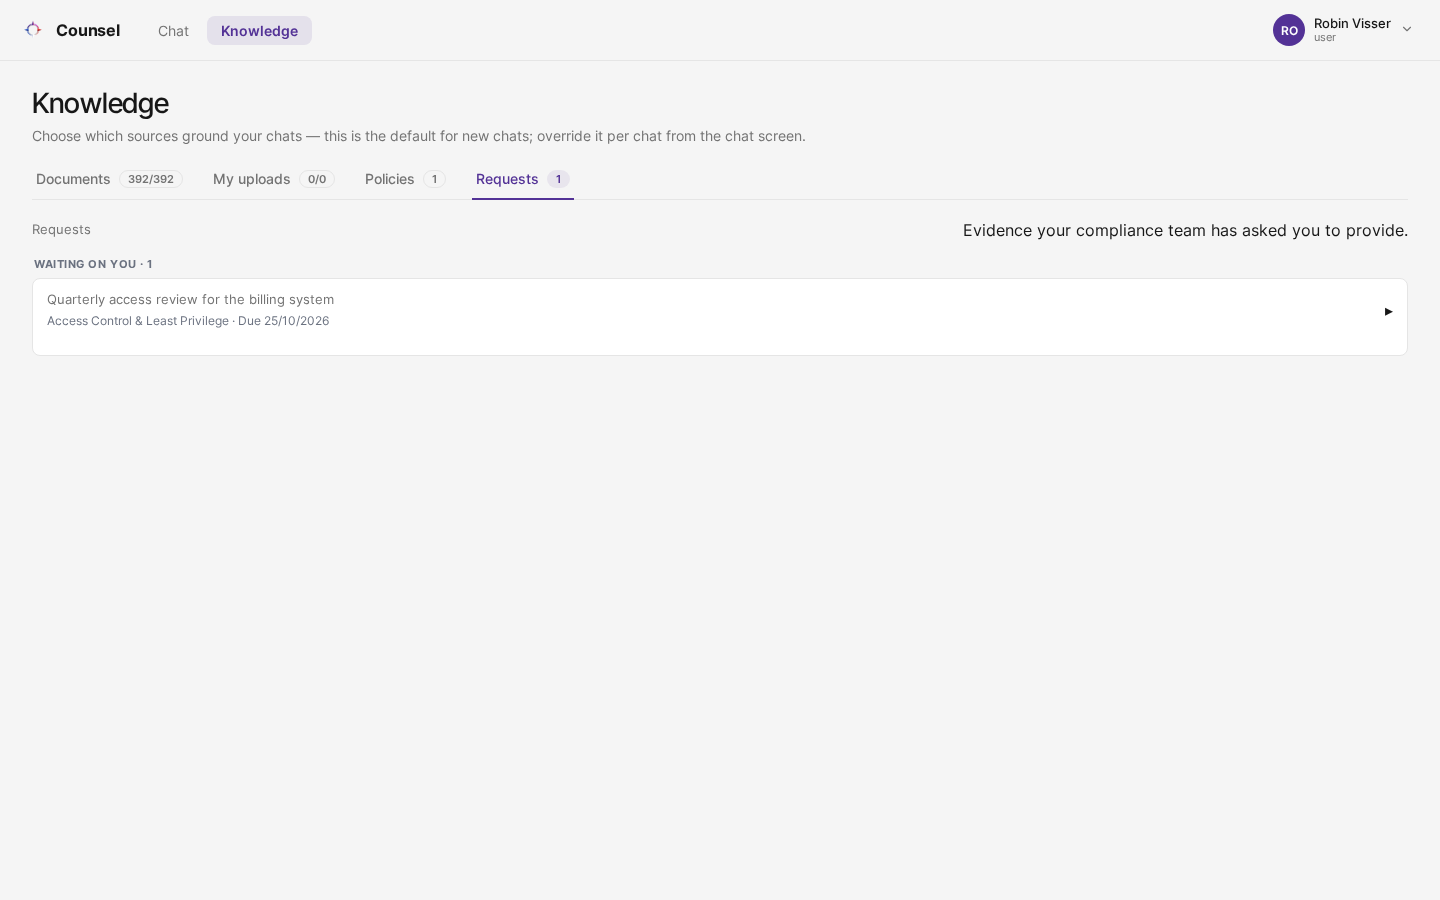The image size is (1440, 900).
Task: Click the Counsel brand name
Action: [88, 30]
